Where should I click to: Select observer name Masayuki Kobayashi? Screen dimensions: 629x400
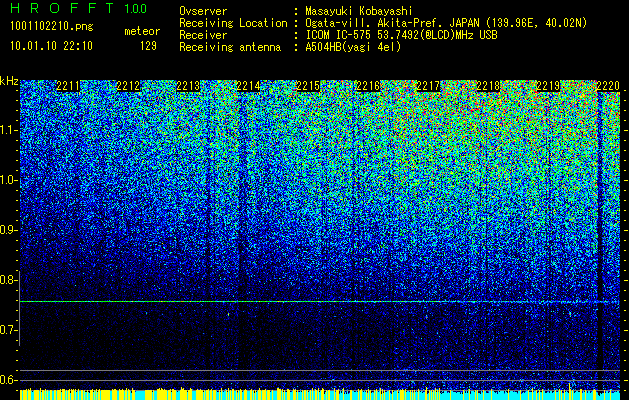click(359, 11)
